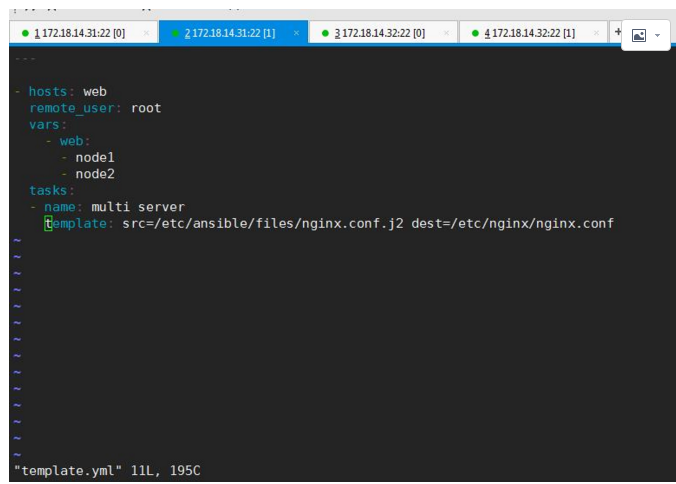The width and height of the screenshot is (676, 484).
Task: Click the 'hosts' key in the editor
Action: pyautogui.click(x=48, y=91)
